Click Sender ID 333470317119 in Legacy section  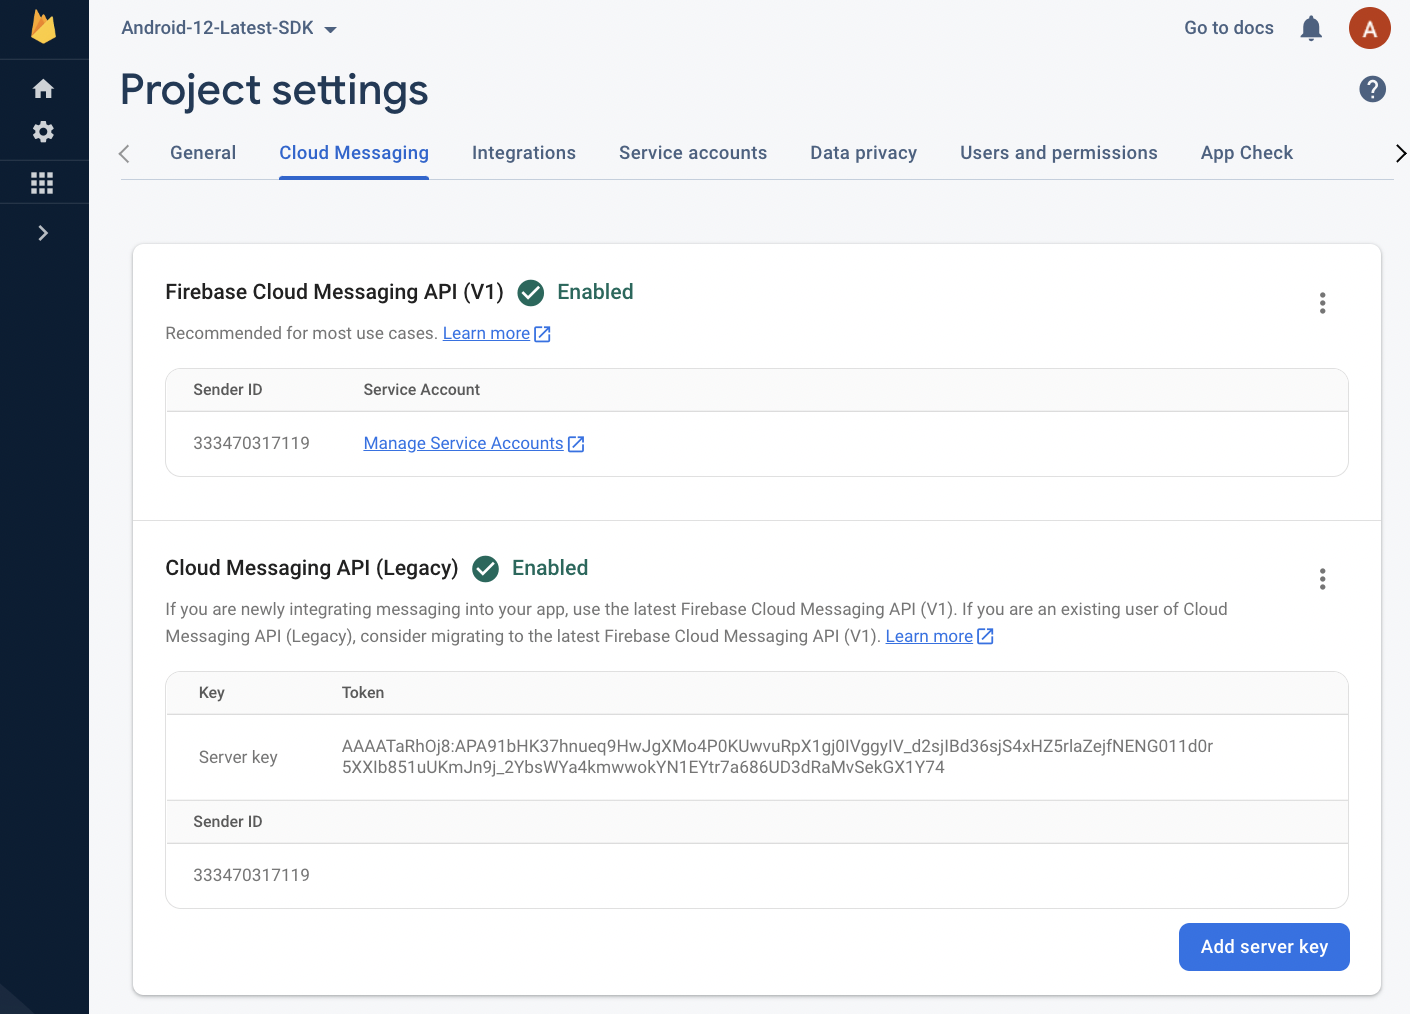coord(251,875)
